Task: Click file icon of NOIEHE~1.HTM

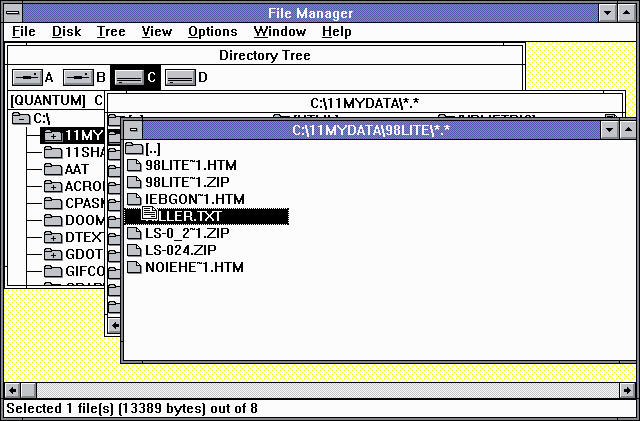Action: click(134, 267)
